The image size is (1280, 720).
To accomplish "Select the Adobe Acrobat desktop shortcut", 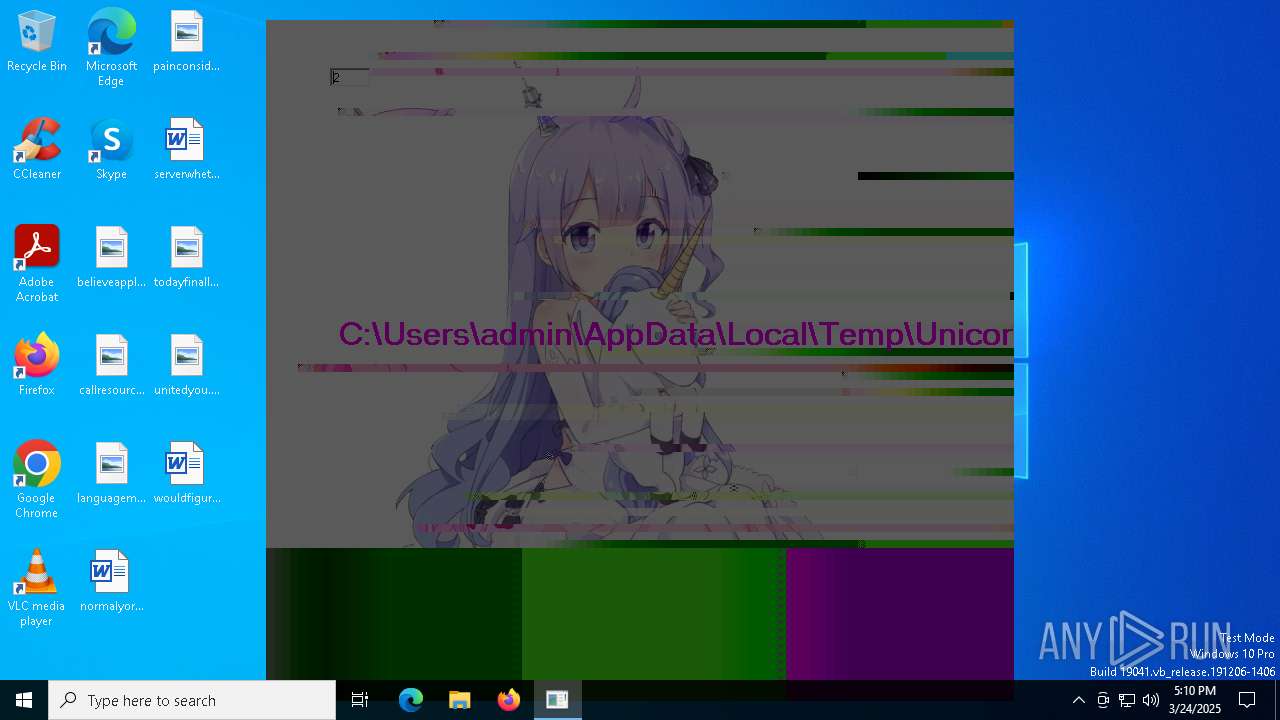I will [x=37, y=264].
